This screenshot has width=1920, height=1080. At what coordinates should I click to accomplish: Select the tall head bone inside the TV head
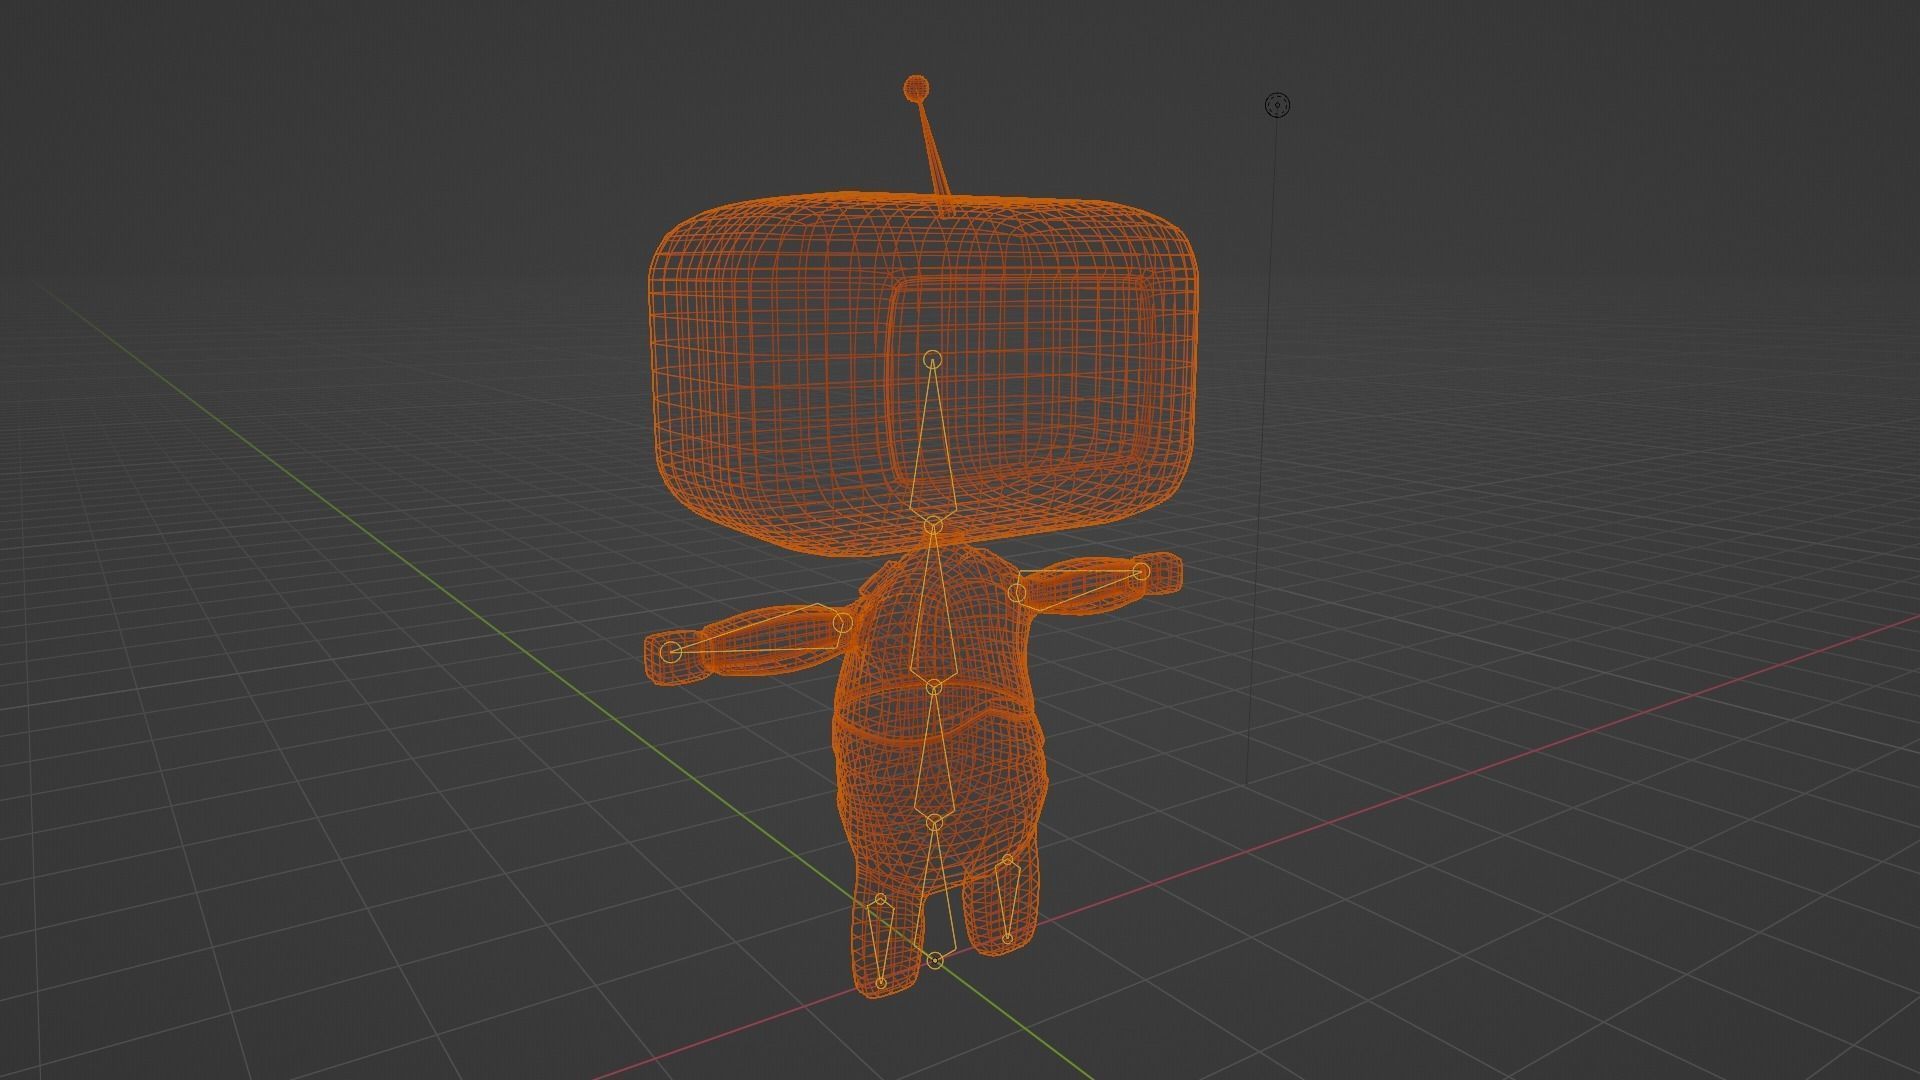933,443
